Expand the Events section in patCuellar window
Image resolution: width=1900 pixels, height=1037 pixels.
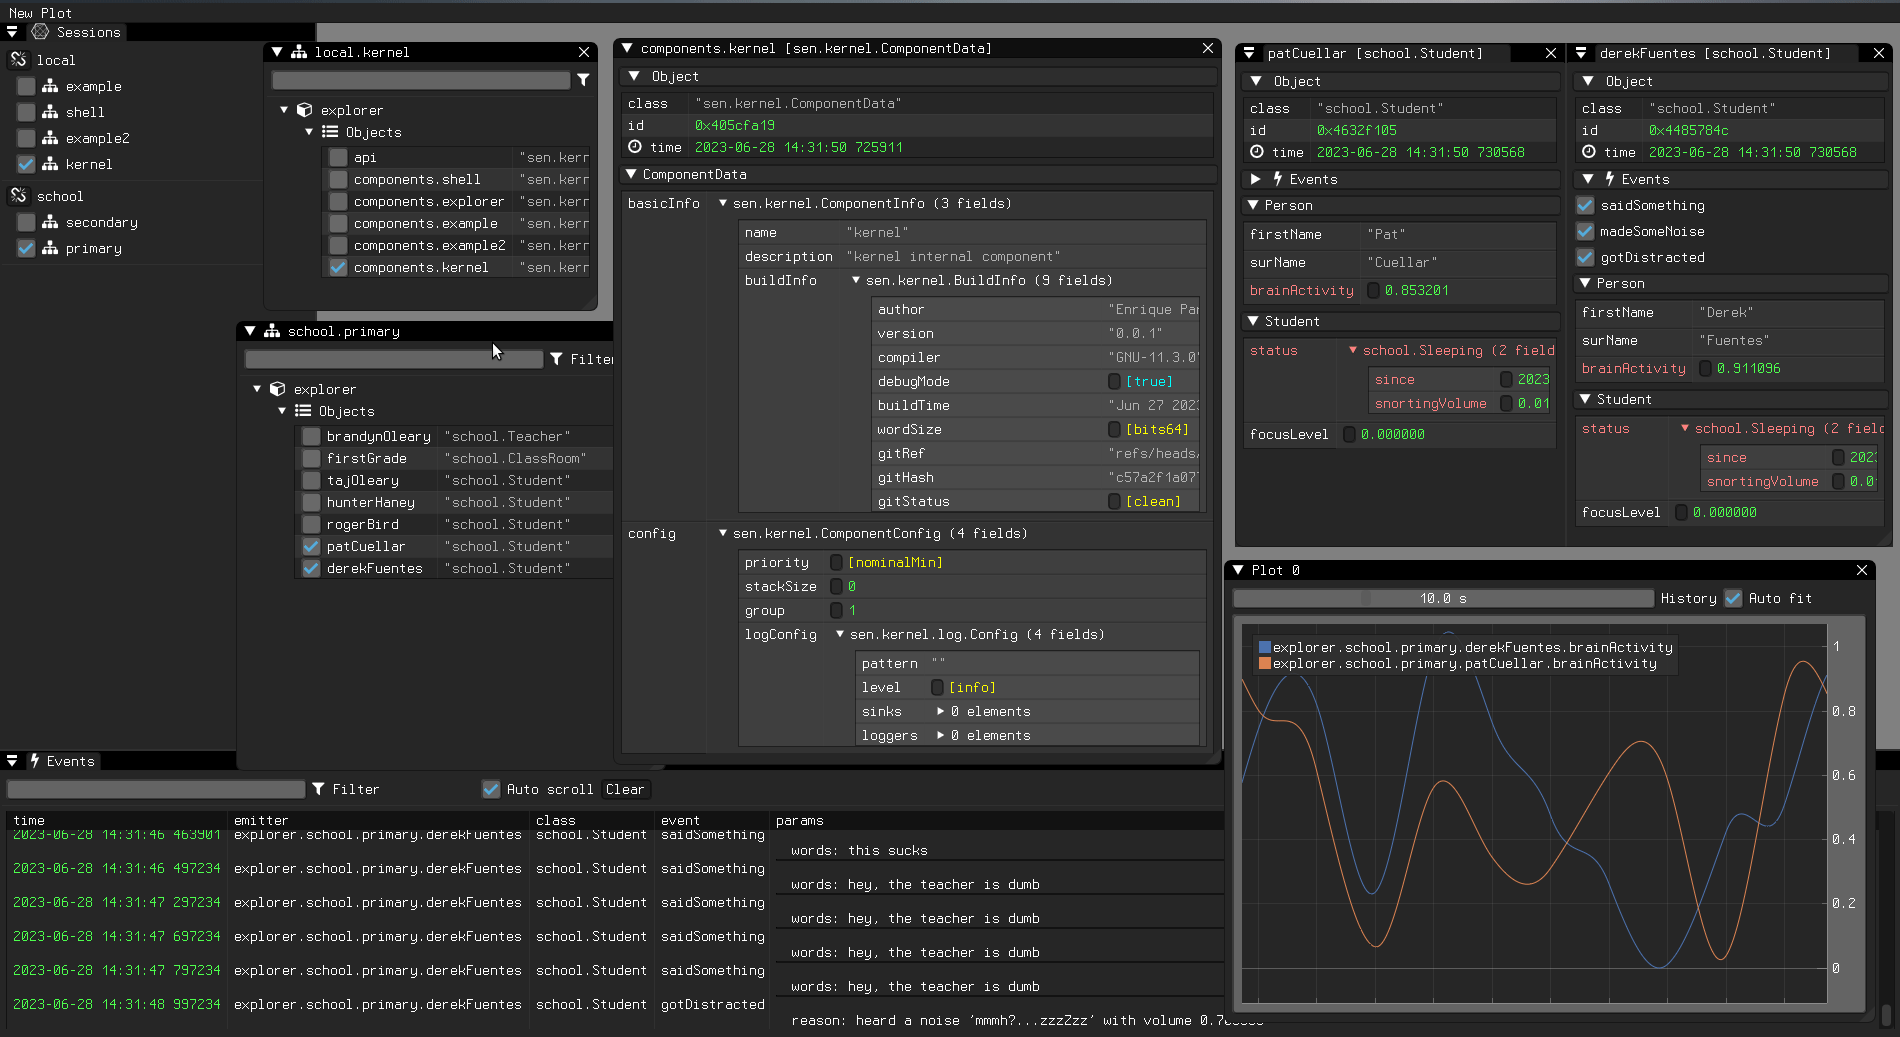[x=1257, y=179]
